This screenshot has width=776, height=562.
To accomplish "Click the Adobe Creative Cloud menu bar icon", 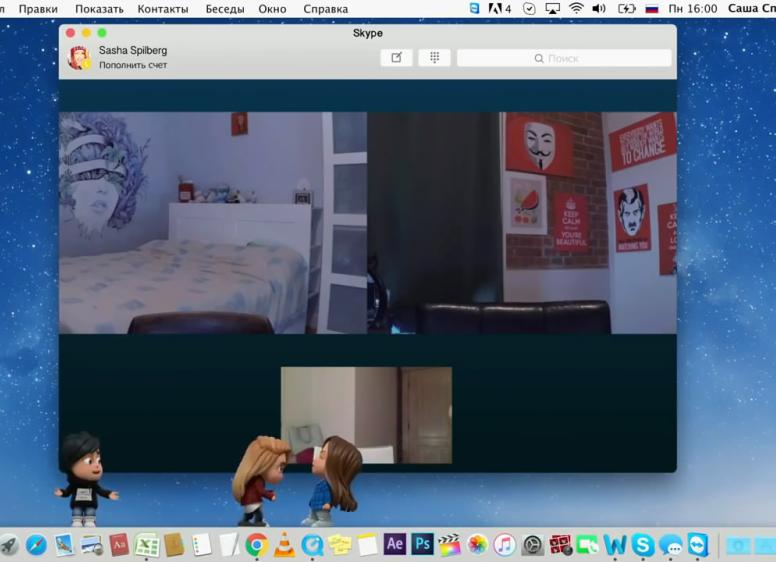I will (499, 8).
